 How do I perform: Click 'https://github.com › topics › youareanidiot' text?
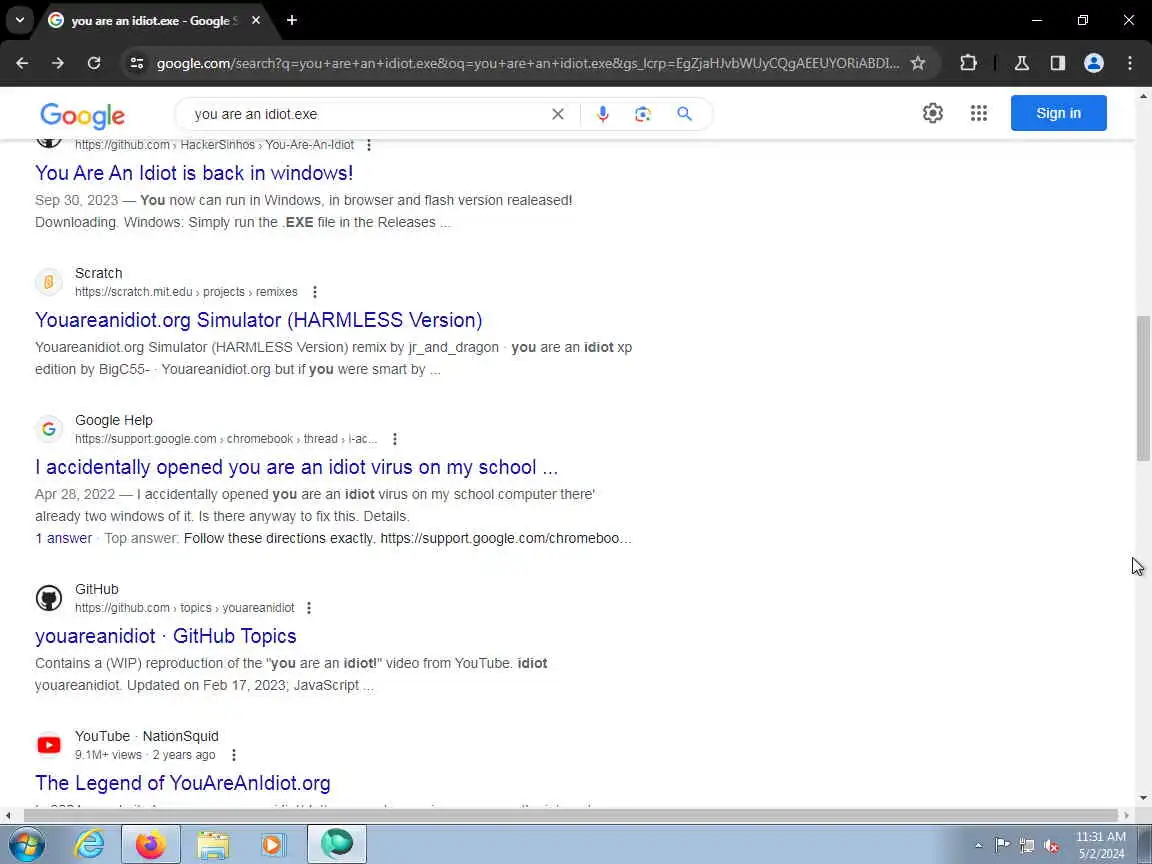point(184,608)
